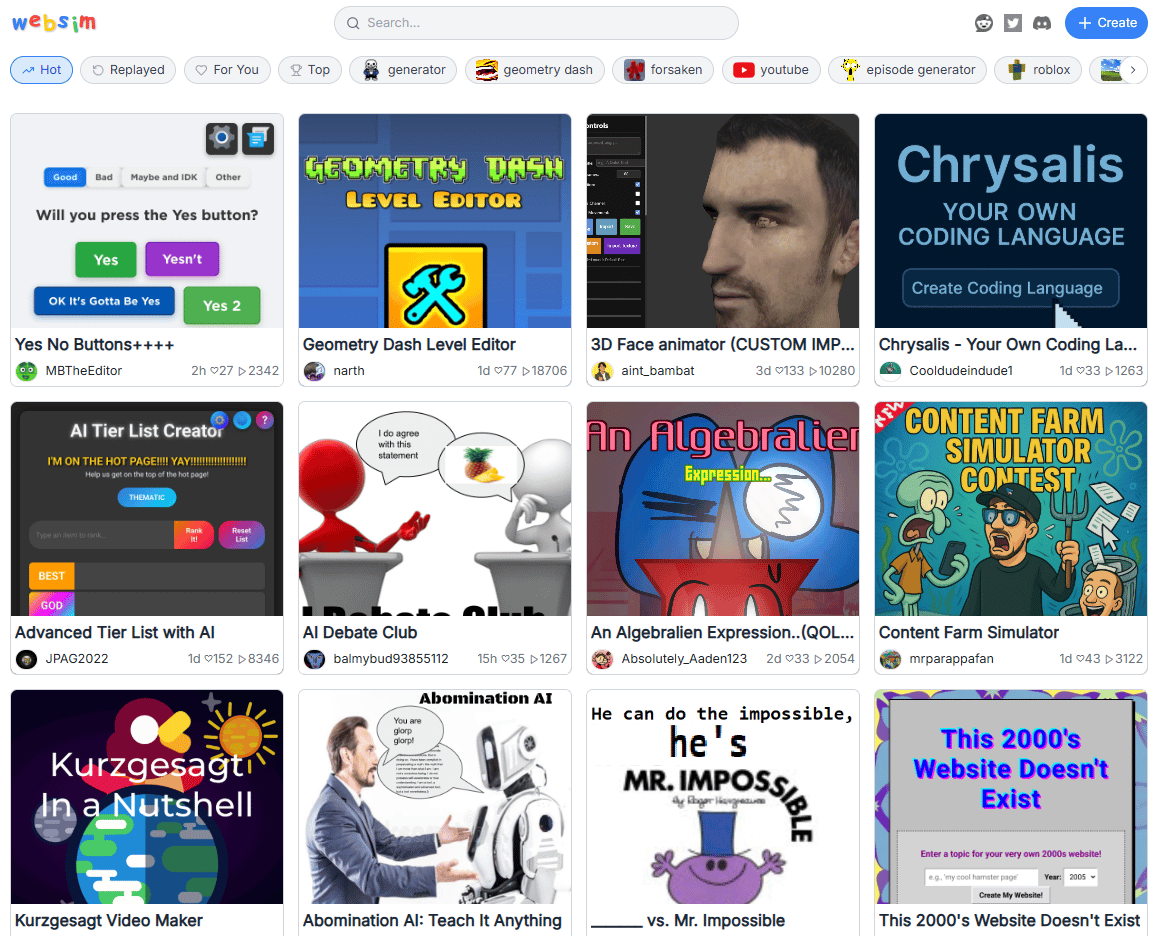This screenshot has width=1157, height=936.
Task: Filter by the geometry dash tag
Action: coord(534,70)
